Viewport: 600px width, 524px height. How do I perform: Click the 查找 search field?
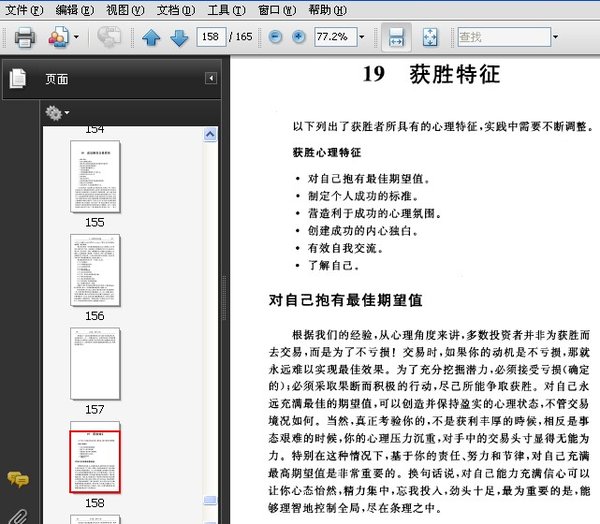(x=504, y=37)
